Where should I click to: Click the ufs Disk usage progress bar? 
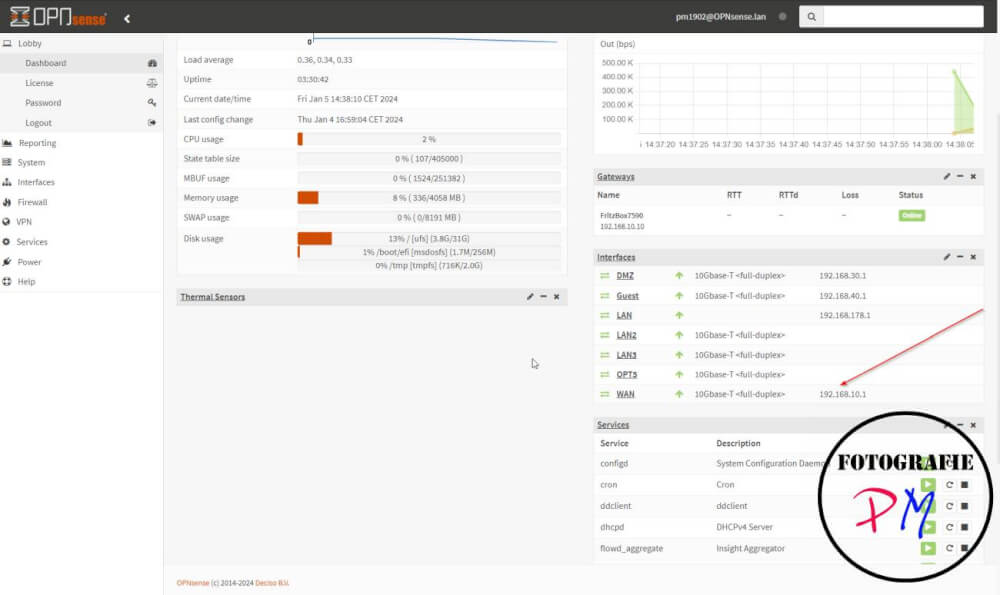coord(429,239)
